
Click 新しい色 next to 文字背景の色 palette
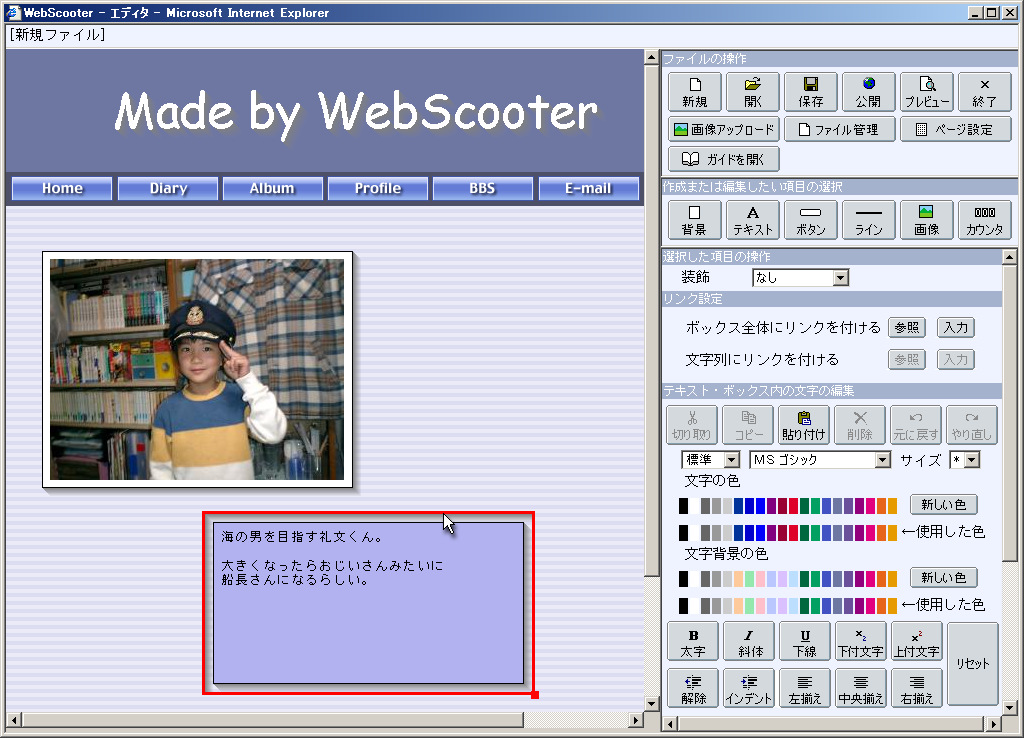(944, 577)
